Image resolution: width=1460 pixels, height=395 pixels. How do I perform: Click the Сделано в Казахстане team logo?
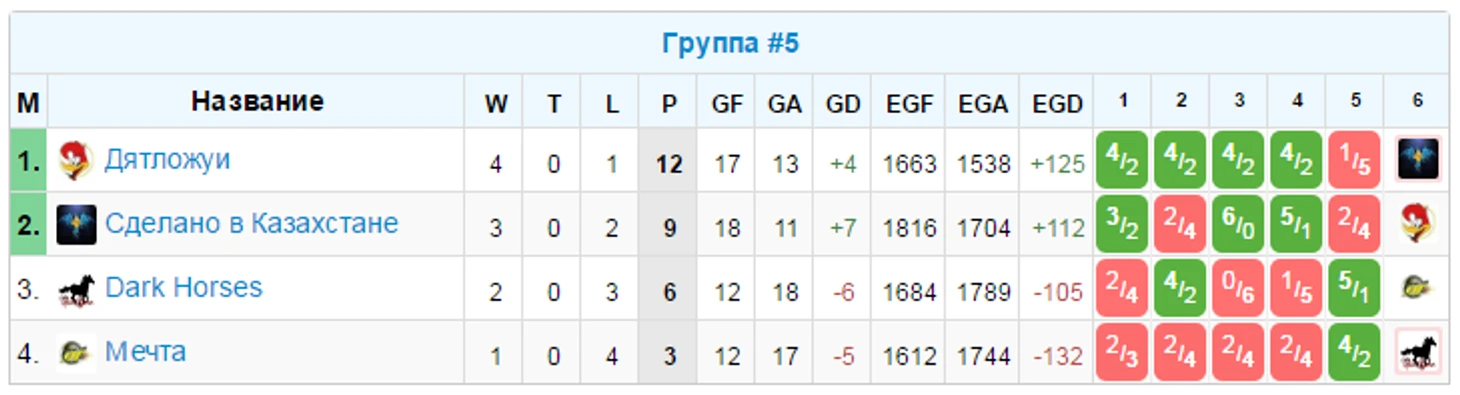coord(76,224)
